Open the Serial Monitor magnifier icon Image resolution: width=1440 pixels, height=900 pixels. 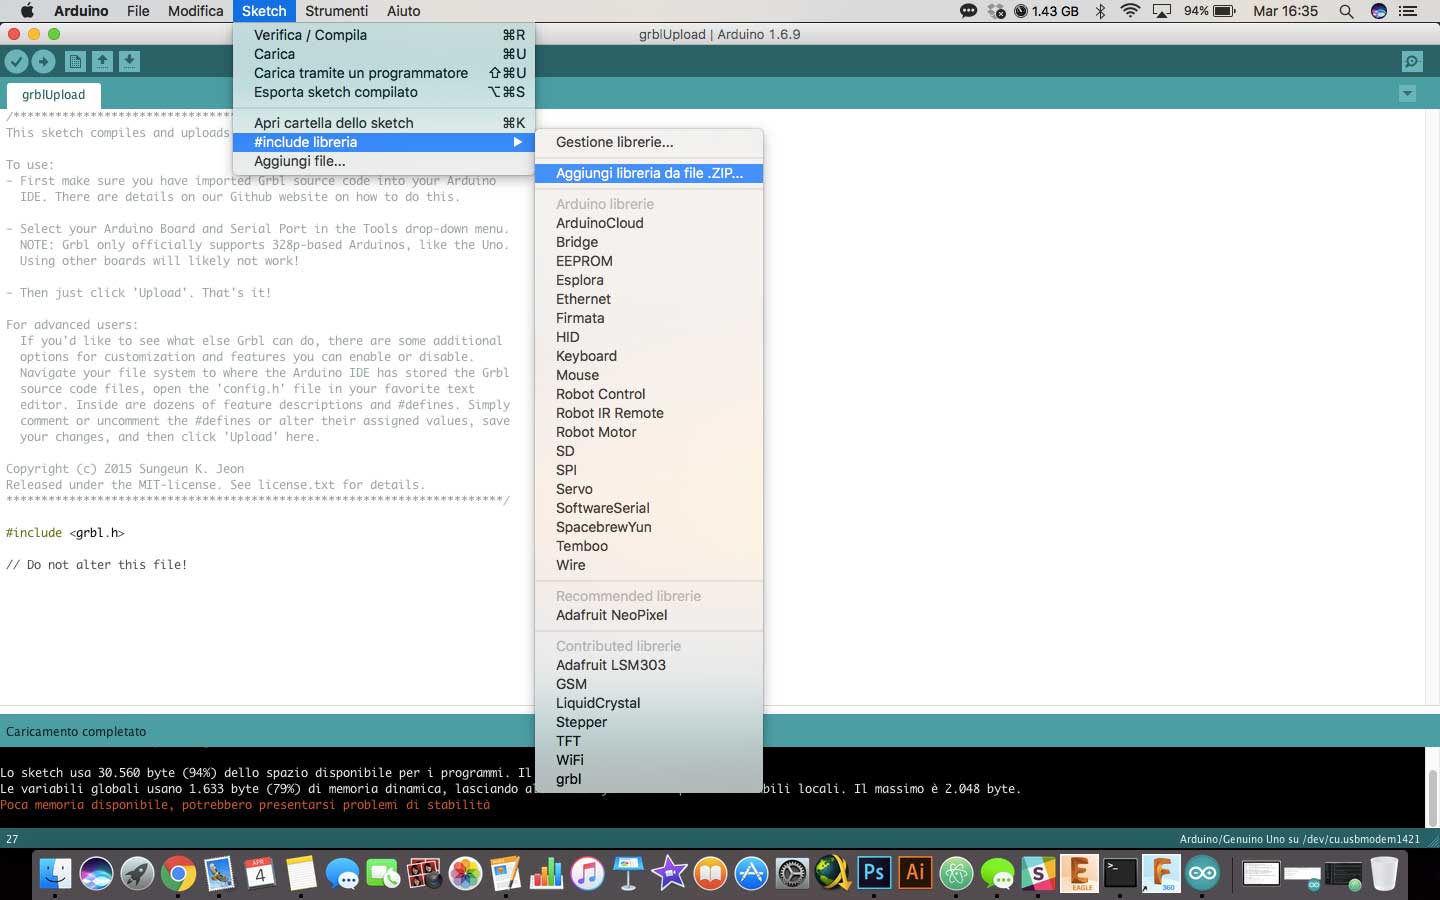tap(1412, 62)
